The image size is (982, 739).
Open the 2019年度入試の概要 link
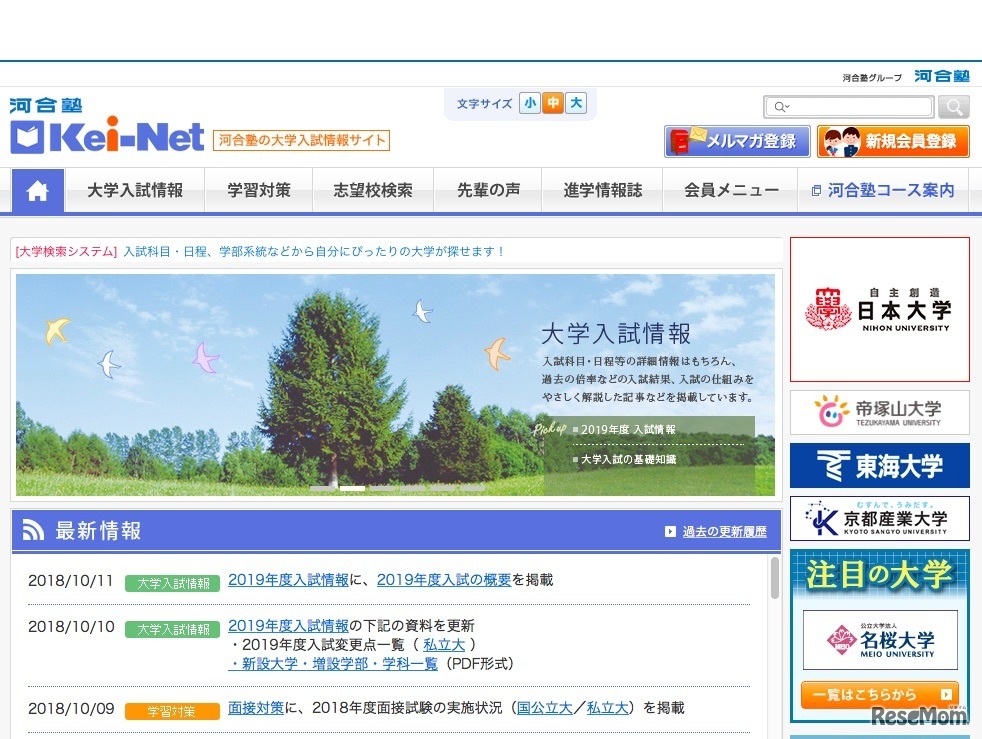click(x=444, y=580)
